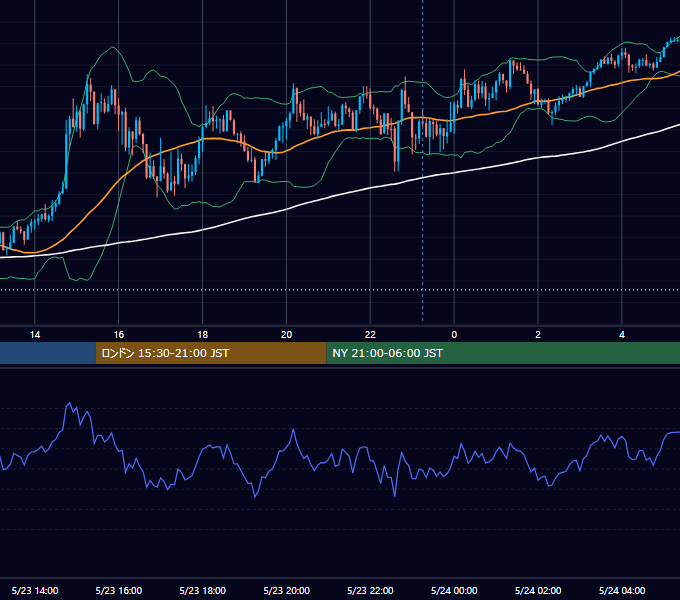Click the ロンドン 15:30-21:00 JST session bar

(x=211, y=353)
